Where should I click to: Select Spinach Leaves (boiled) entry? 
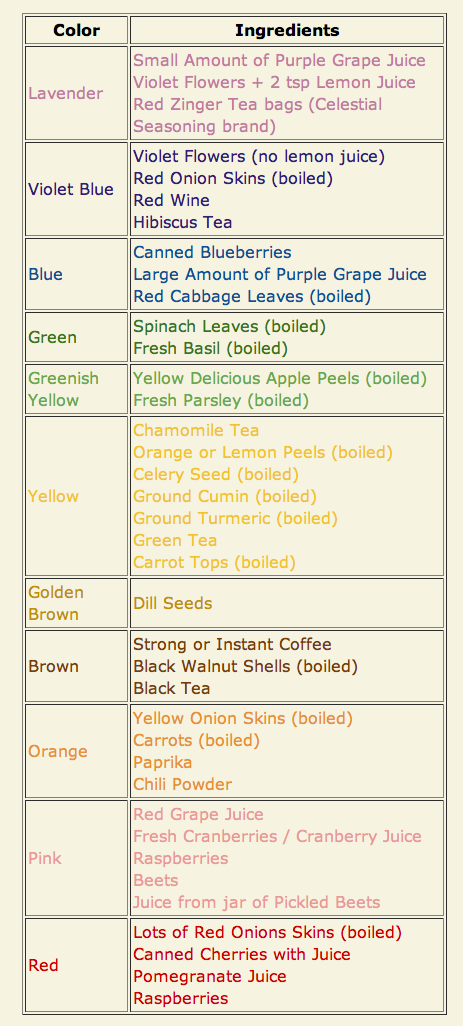tap(230, 326)
